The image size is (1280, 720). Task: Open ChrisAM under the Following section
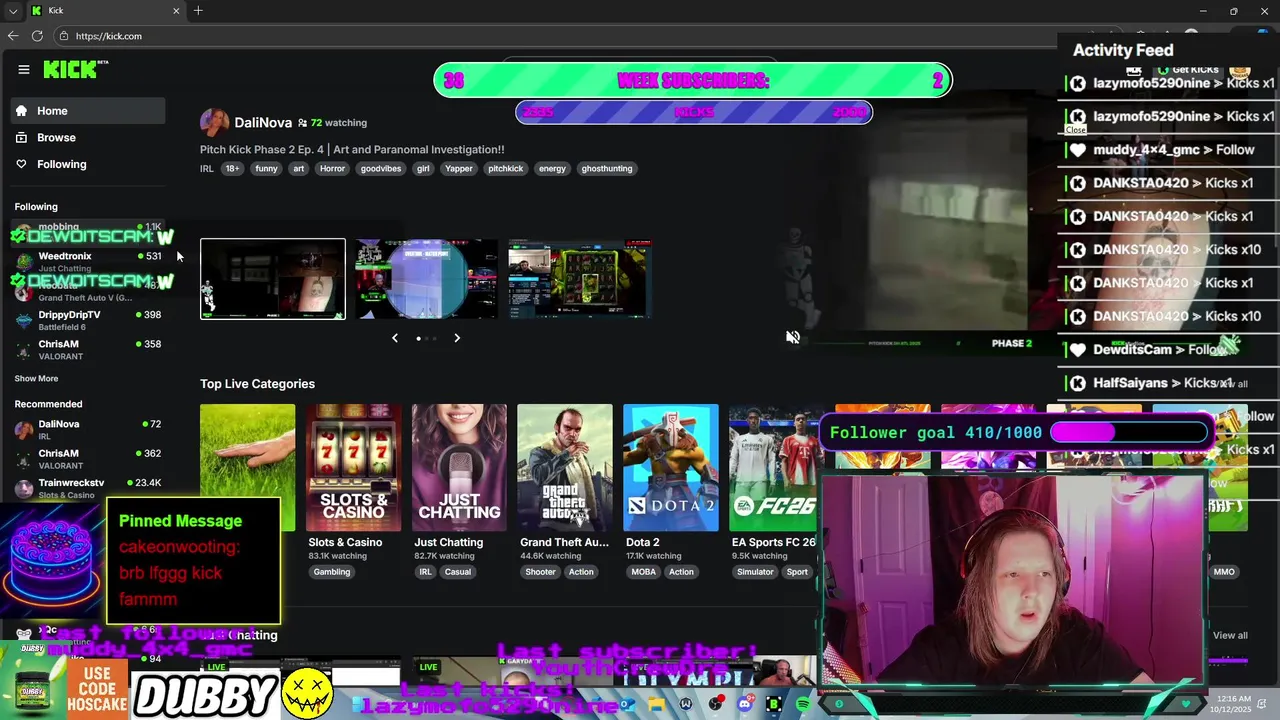tap(88, 349)
